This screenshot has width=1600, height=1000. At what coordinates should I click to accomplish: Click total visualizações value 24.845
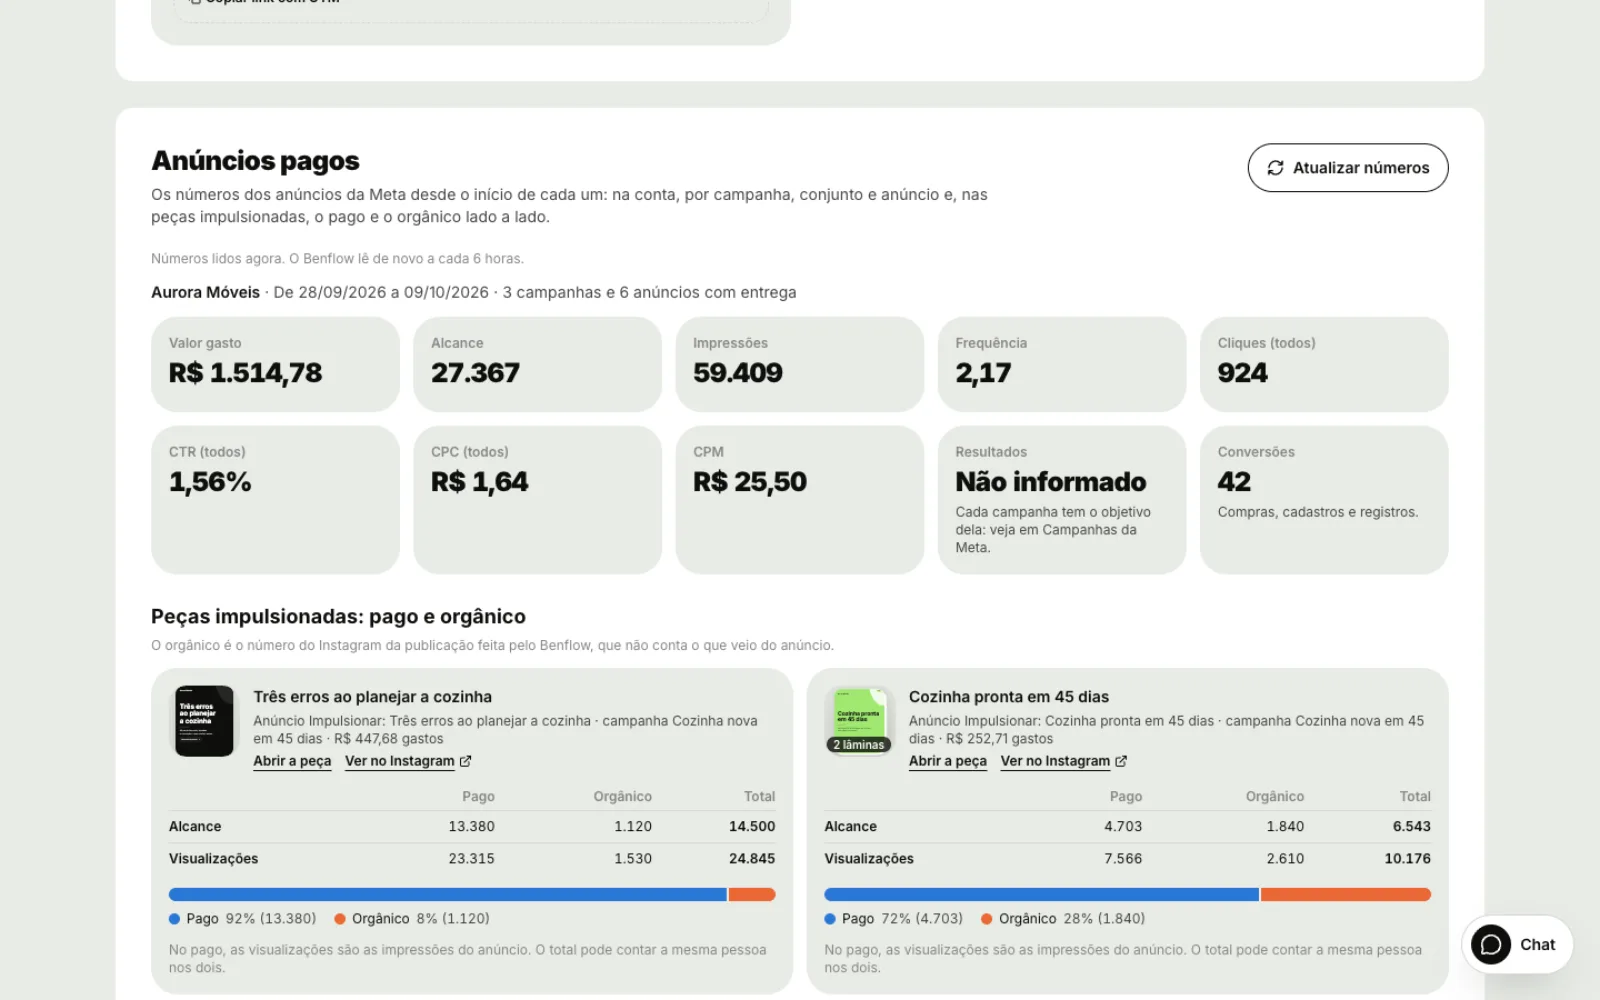point(752,859)
